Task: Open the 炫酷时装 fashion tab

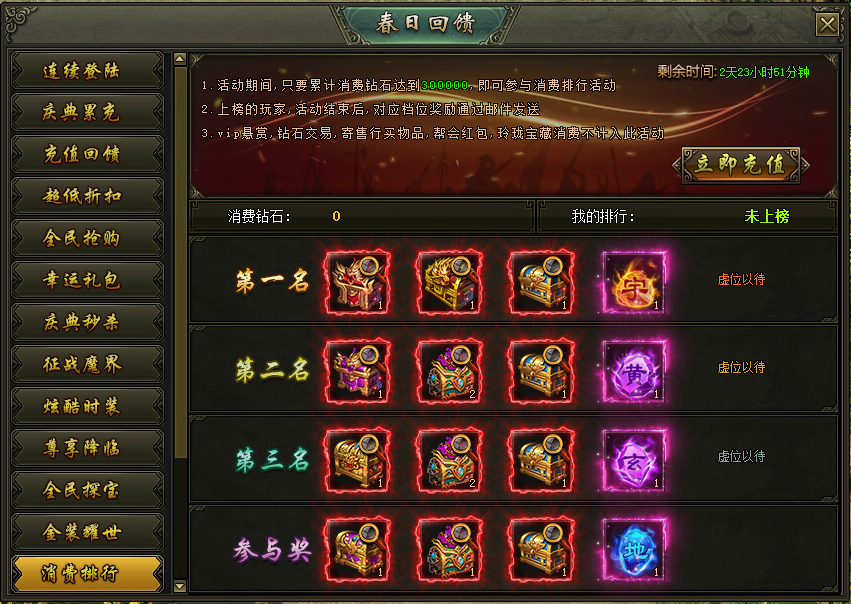Action: tap(87, 406)
